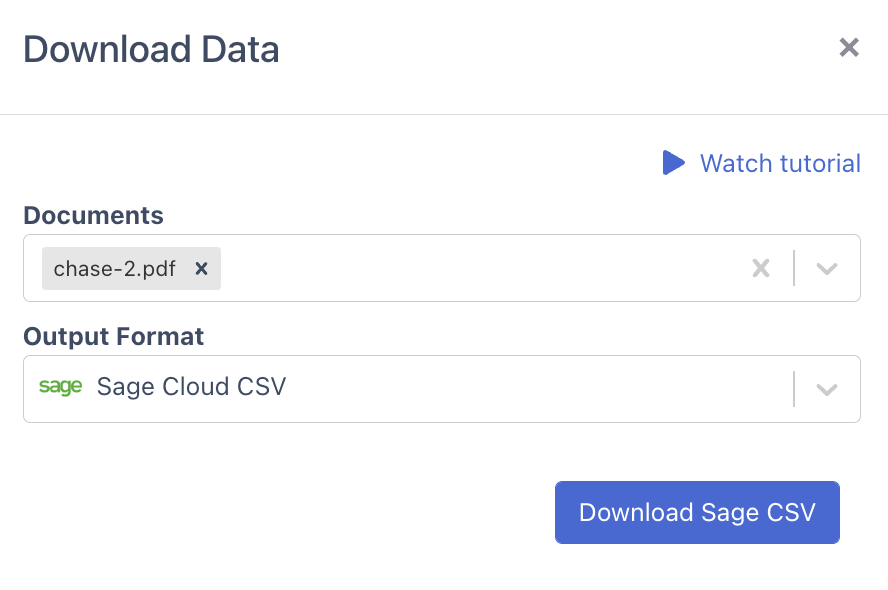Focus the empty area of Documents field
Screen dimensions: 888x590
point(480,268)
